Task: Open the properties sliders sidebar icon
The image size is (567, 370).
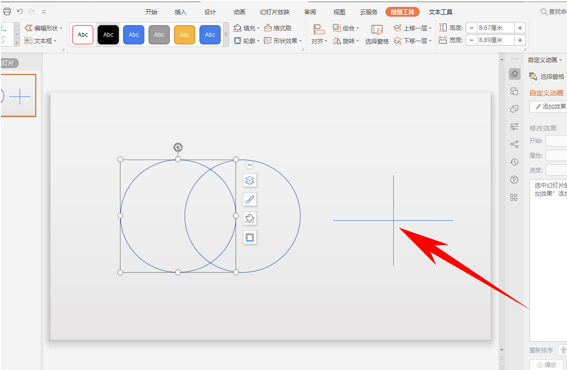Action: (x=514, y=127)
